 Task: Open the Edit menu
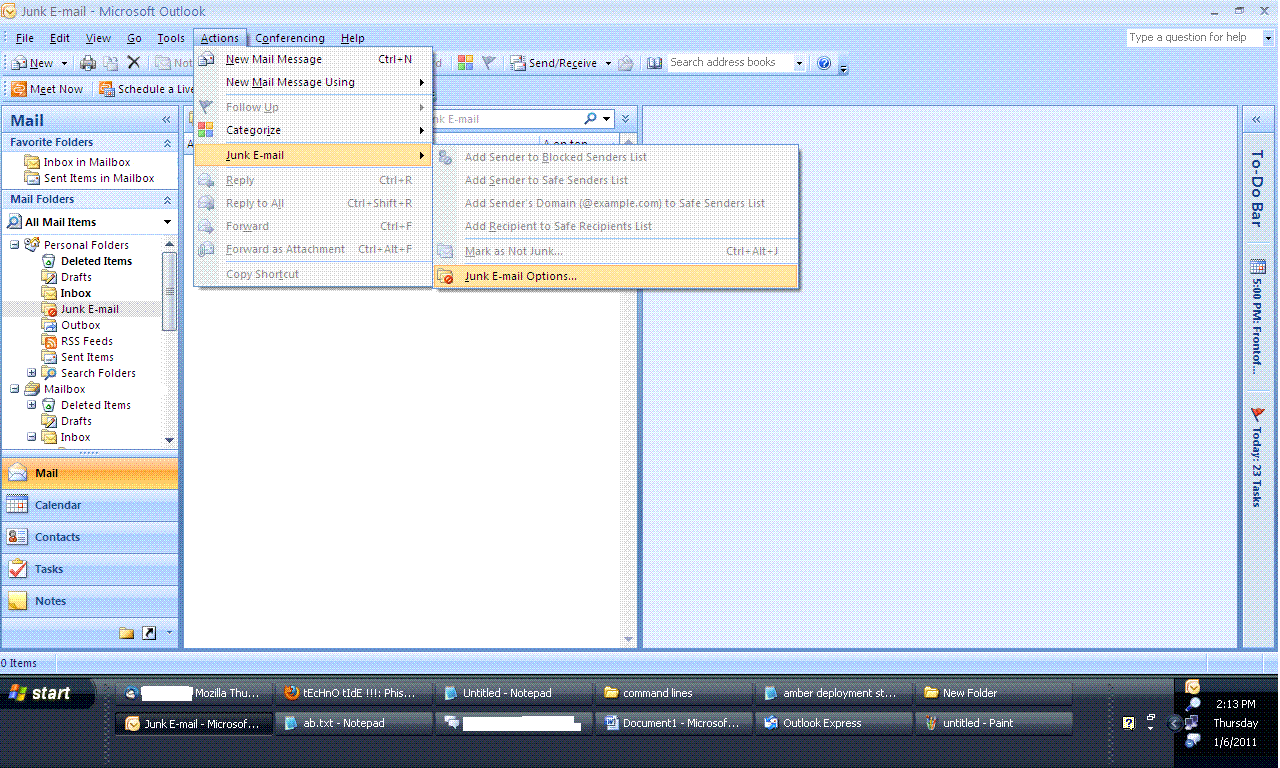pos(60,38)
